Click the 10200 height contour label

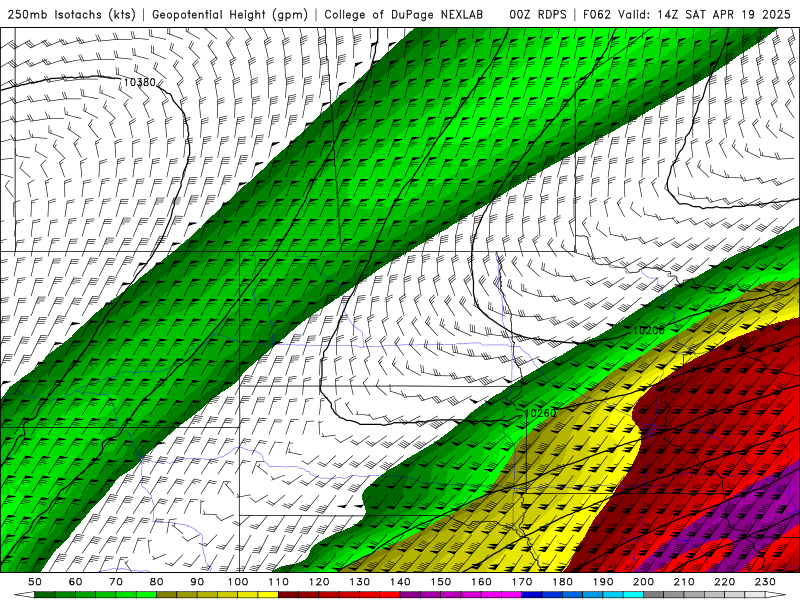coord(648,331)
